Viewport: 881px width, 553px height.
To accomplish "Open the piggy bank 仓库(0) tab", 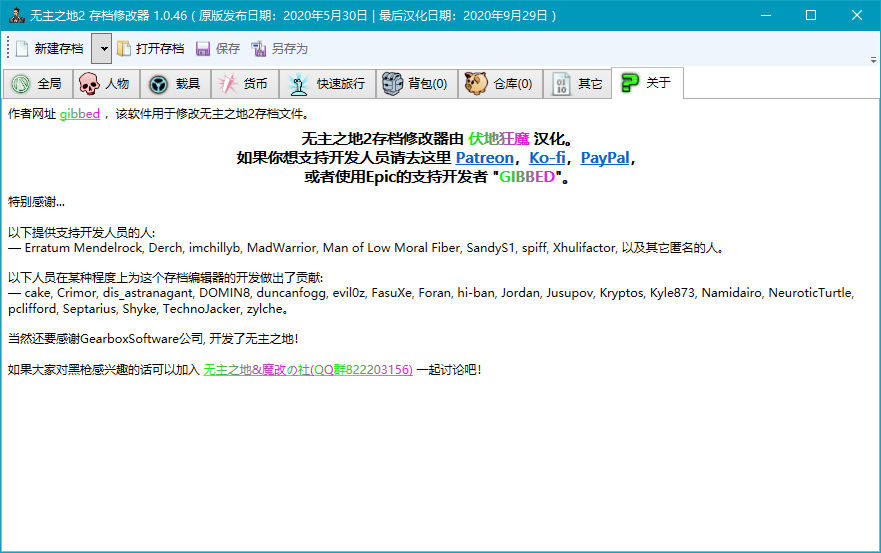I will coord(500,84).
